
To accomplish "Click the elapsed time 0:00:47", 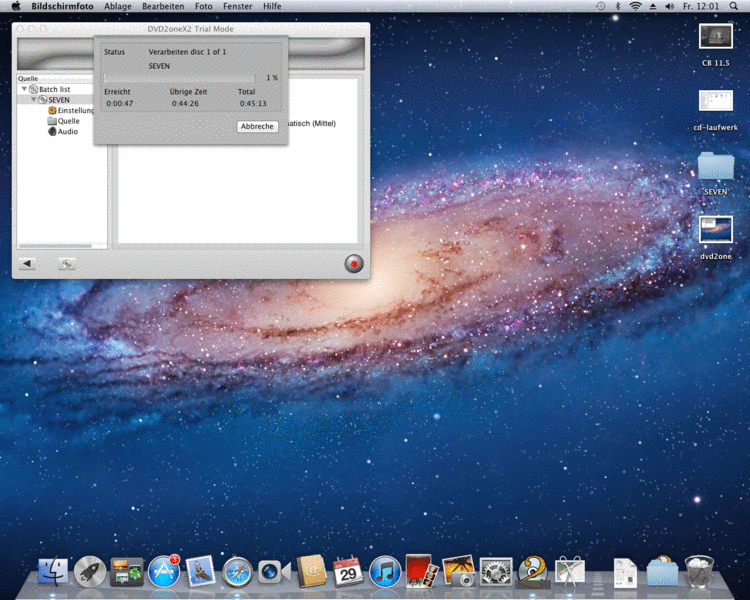I will [120, 103].
